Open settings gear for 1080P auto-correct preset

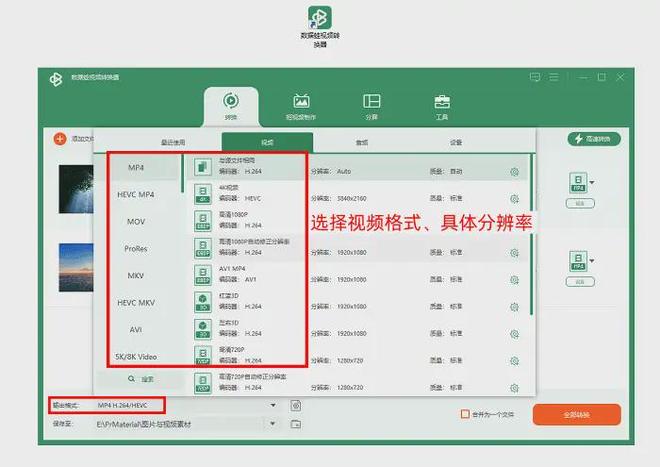(x=514, y=253)
